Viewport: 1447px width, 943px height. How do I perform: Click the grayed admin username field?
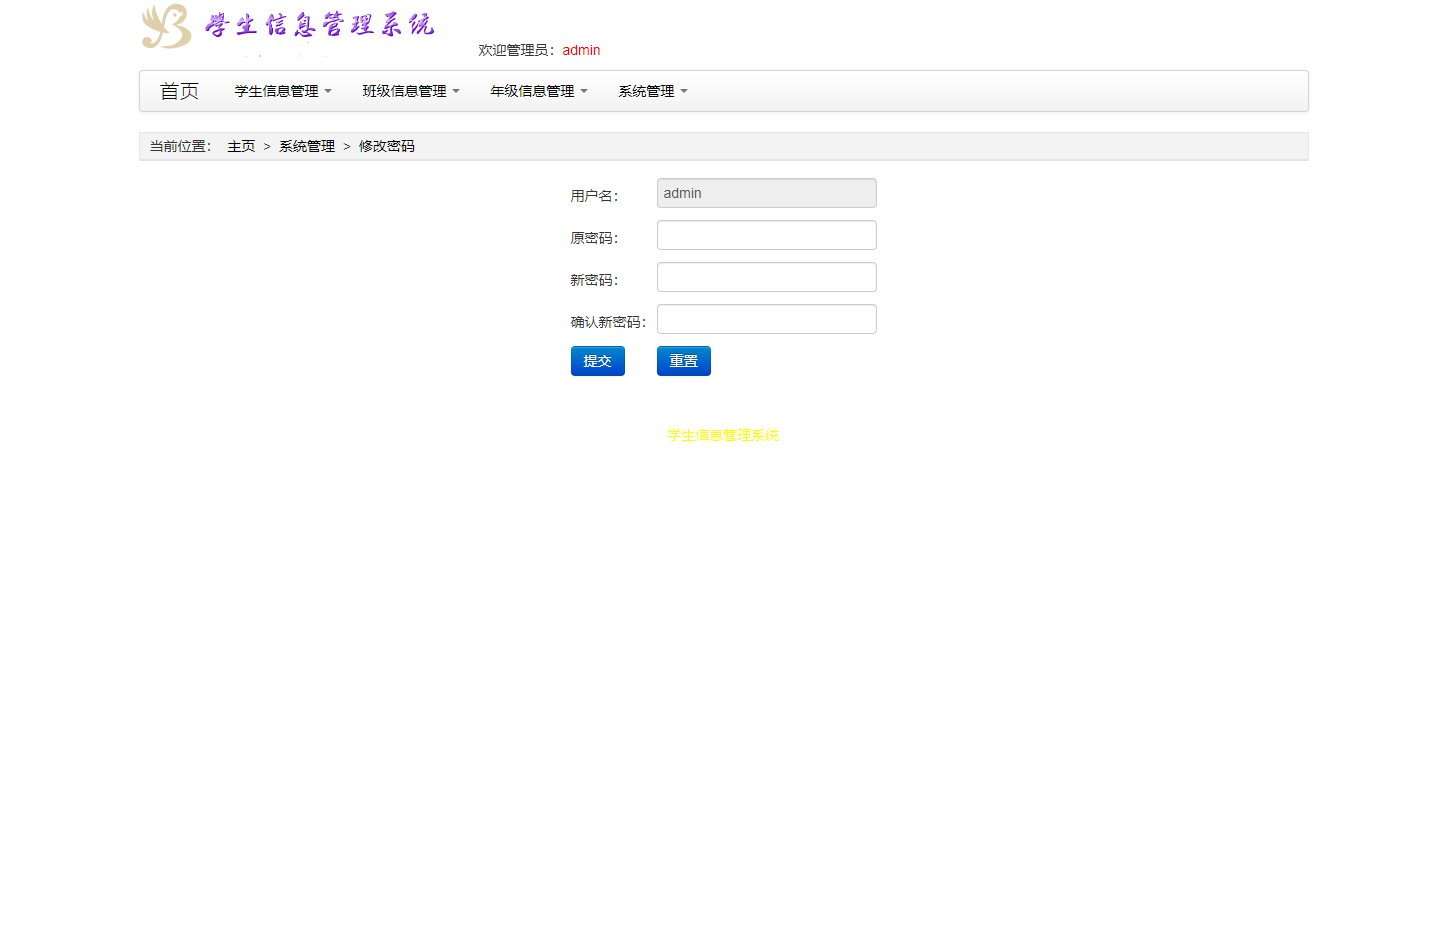[x=766, y=192]
